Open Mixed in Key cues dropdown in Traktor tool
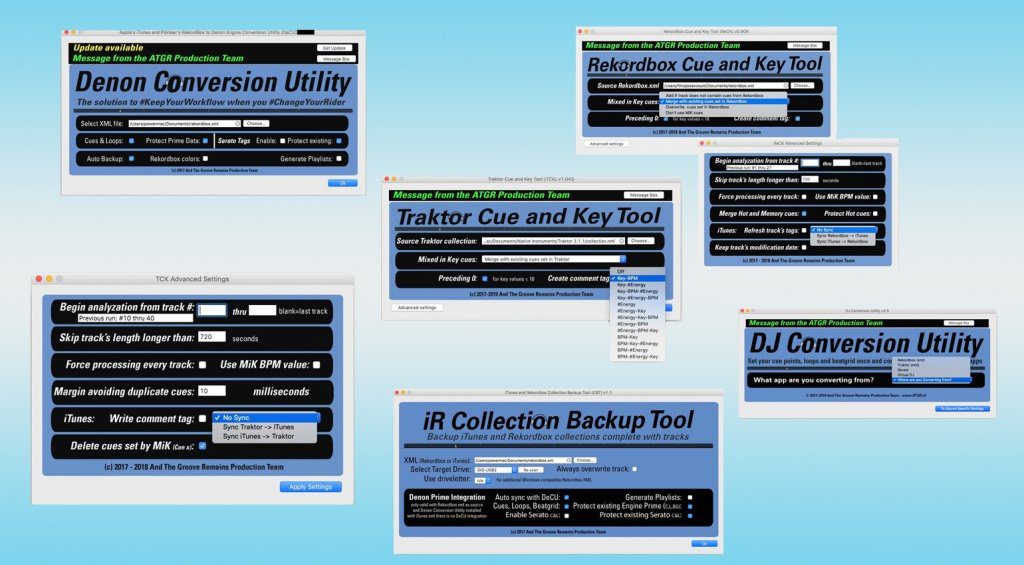1024x565 pixels. click(x=554, y=259)
